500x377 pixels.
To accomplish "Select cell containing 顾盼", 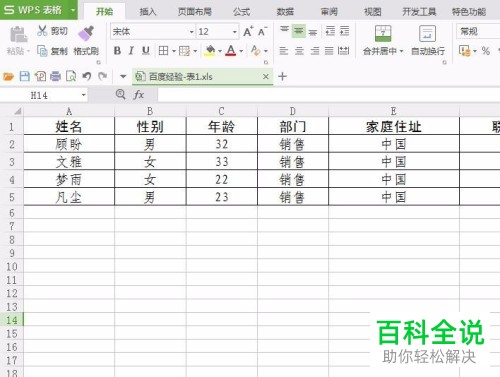I will pos(69,144).
